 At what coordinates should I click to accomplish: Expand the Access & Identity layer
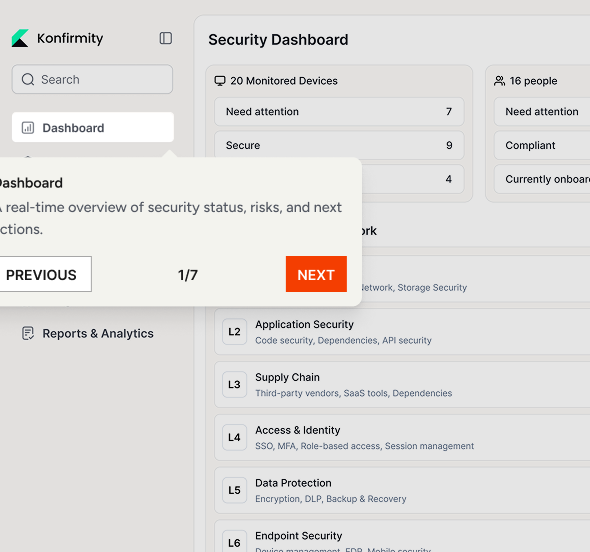[402, 438]
